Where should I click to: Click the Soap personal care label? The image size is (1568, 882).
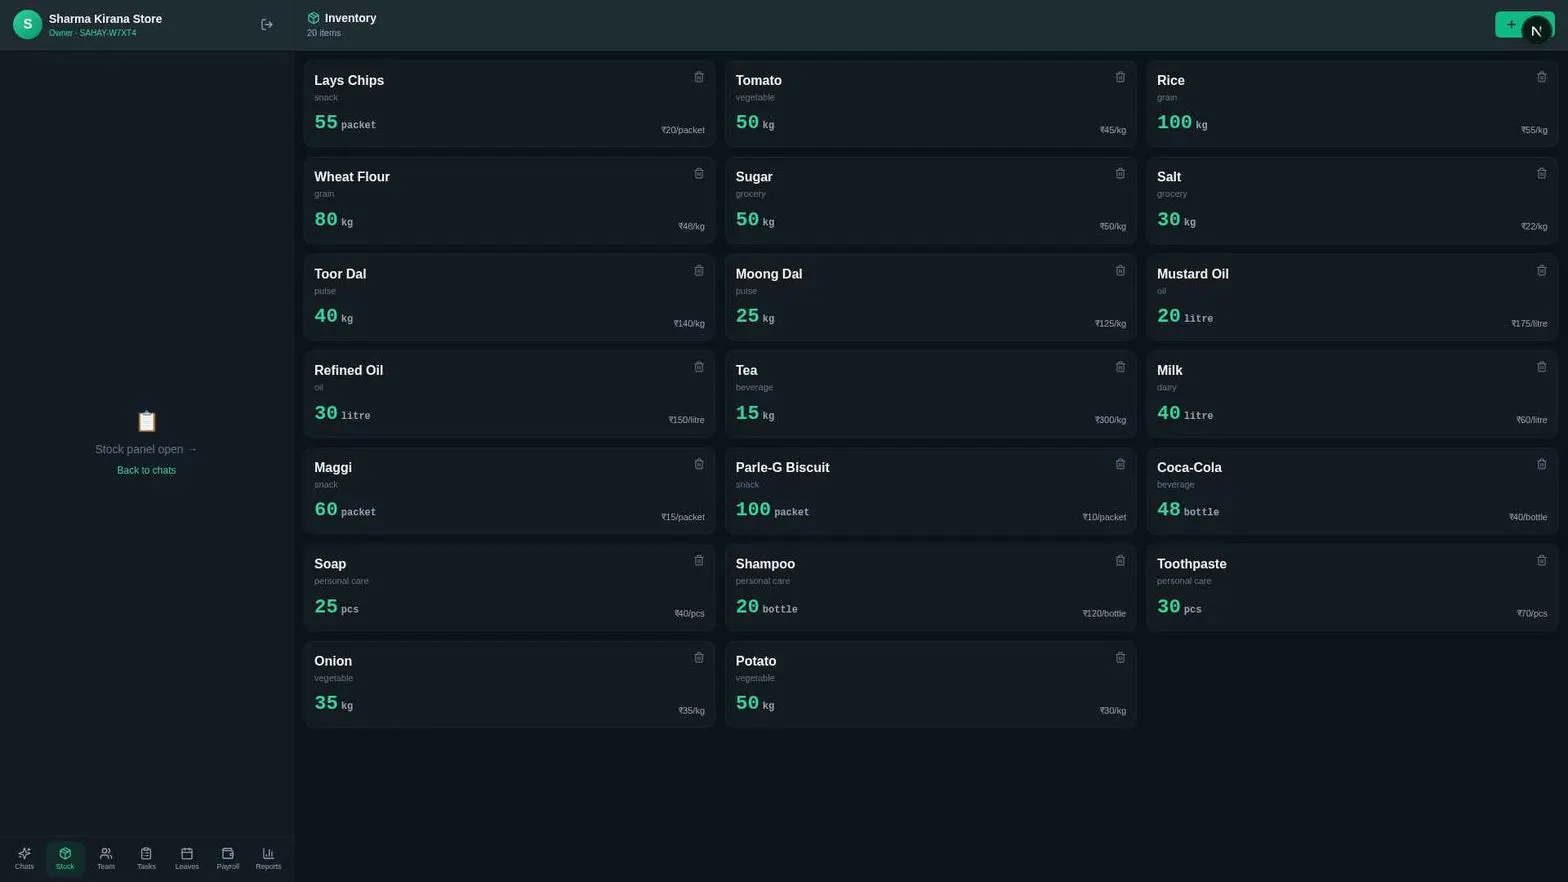[x=341, y=581]
